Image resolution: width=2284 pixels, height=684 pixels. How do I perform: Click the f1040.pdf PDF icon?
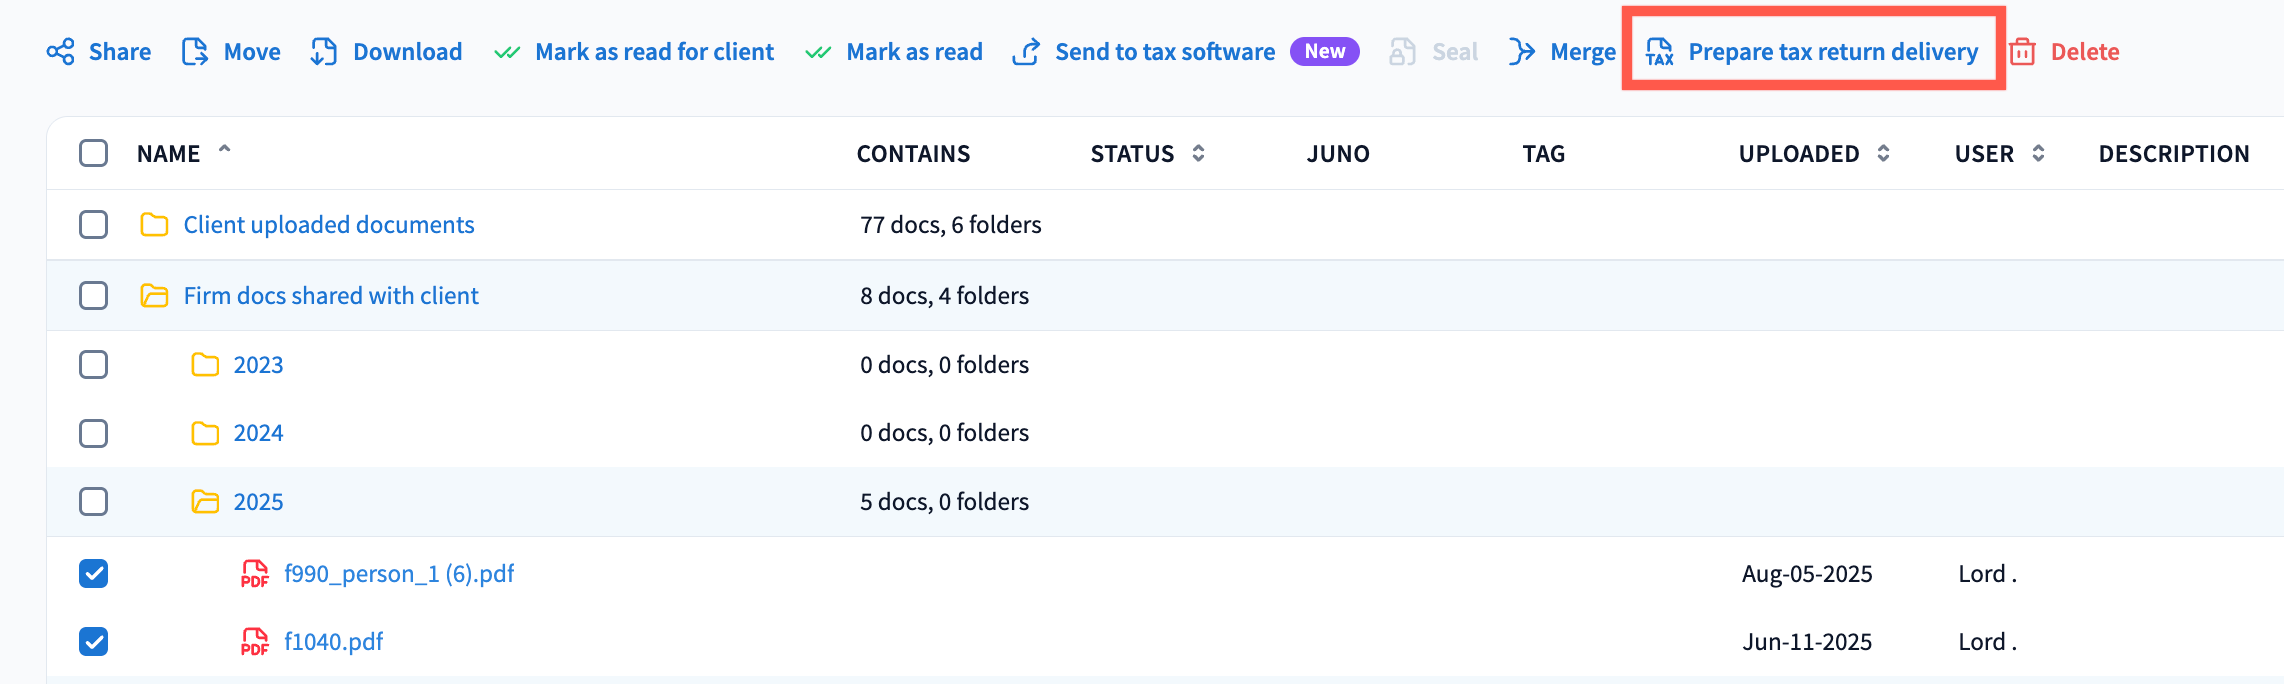255,642
